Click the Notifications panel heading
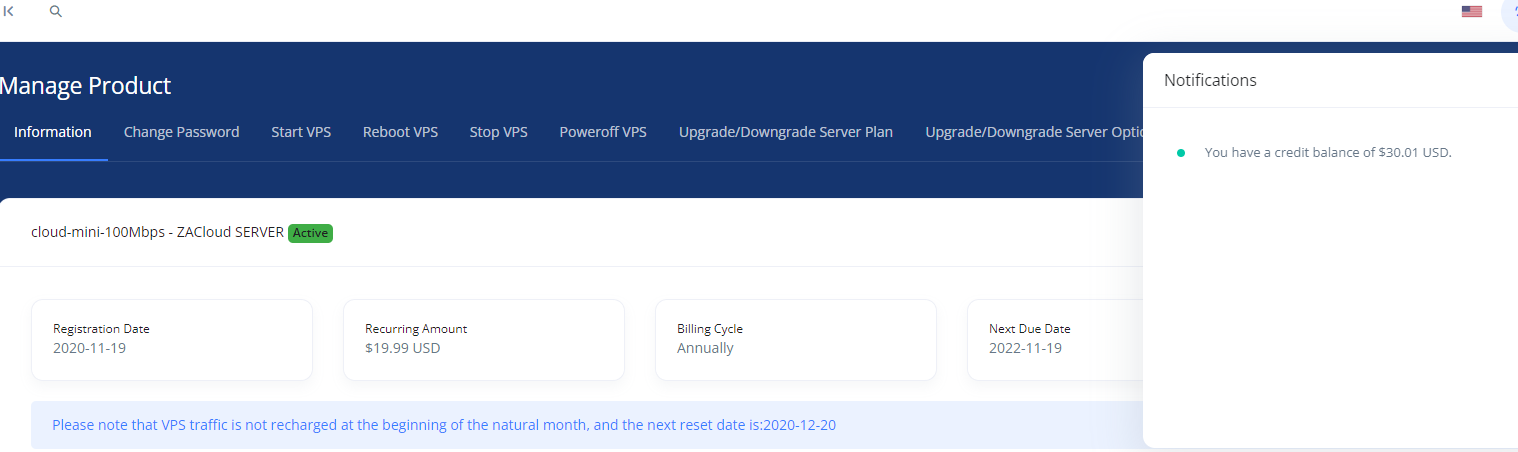The image size is (1518, 452). tap(1210, 80)
